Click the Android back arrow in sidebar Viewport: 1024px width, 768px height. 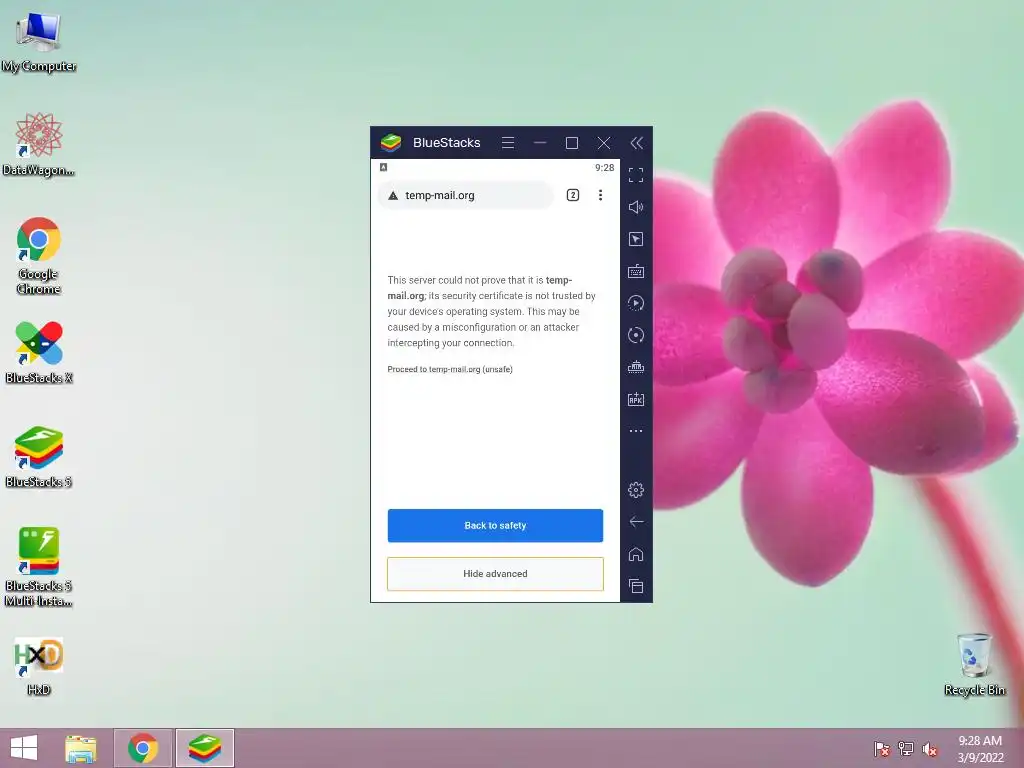635,521
